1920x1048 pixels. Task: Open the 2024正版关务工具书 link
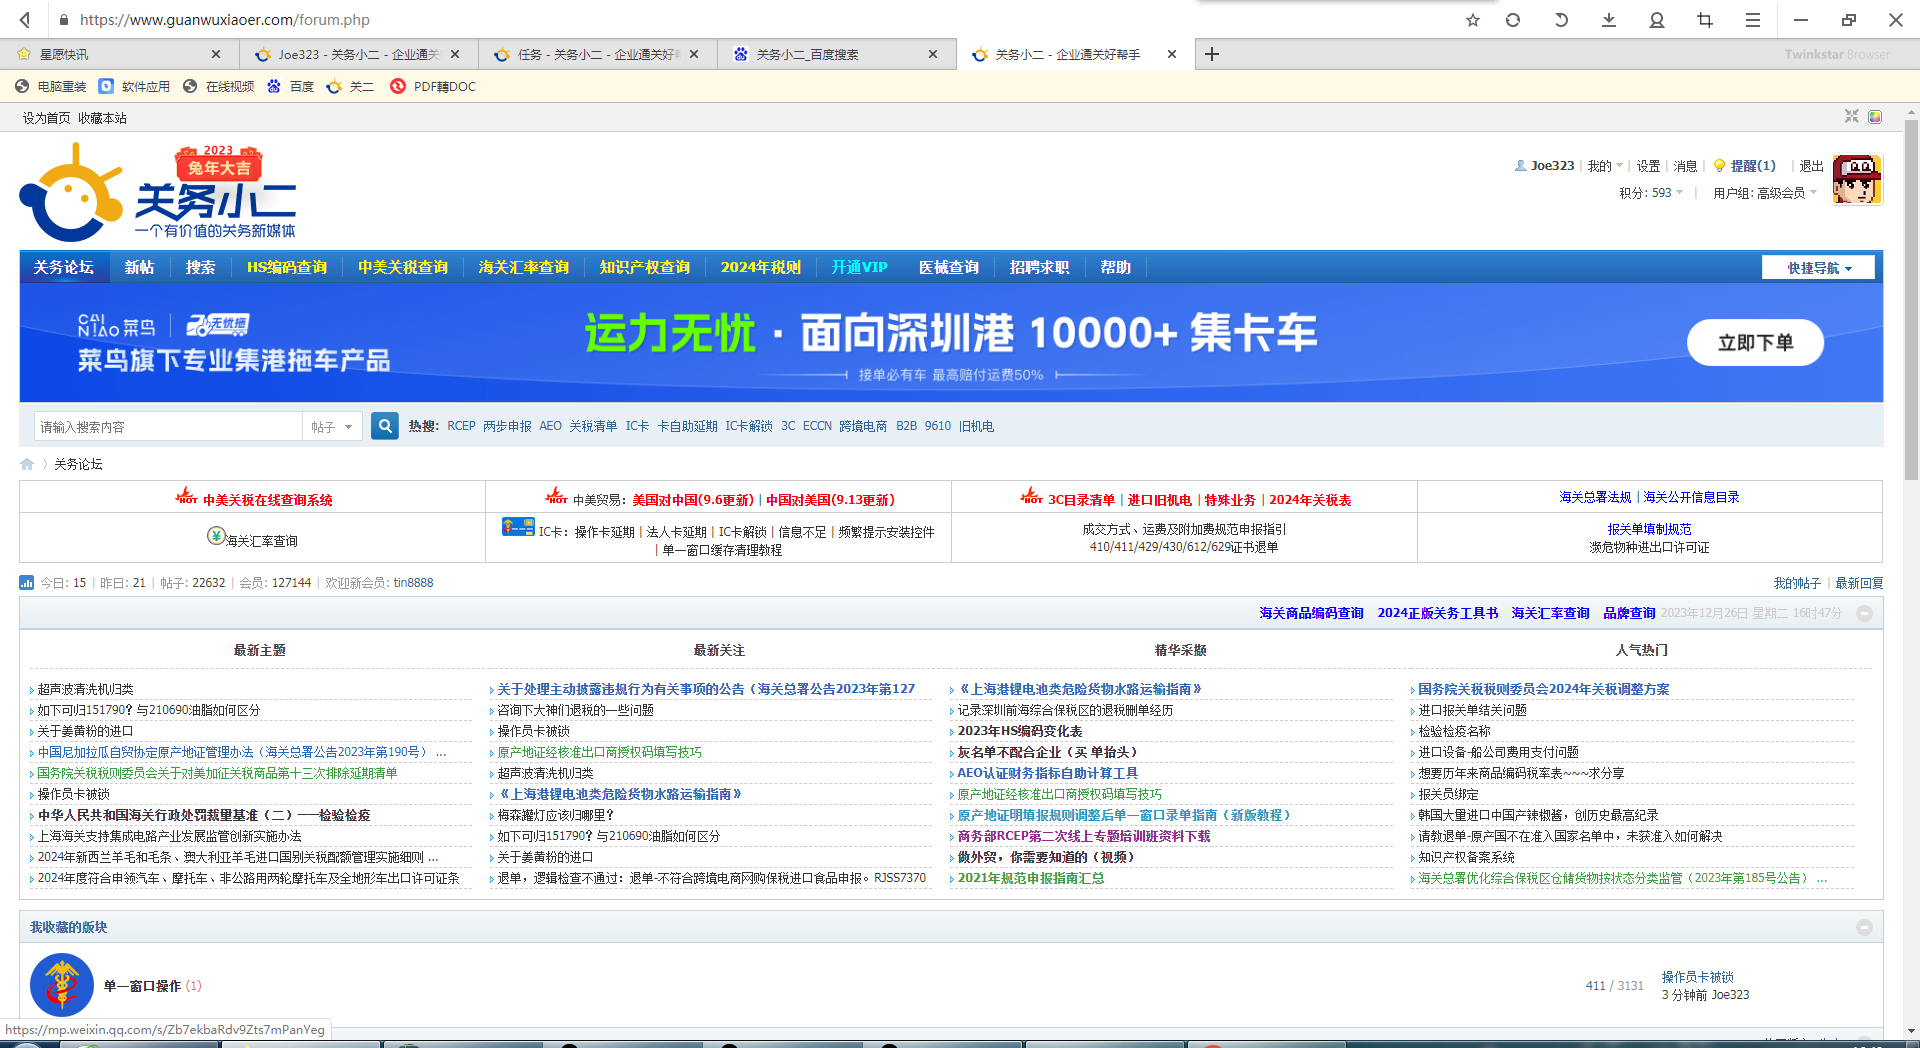(1438, 613)
